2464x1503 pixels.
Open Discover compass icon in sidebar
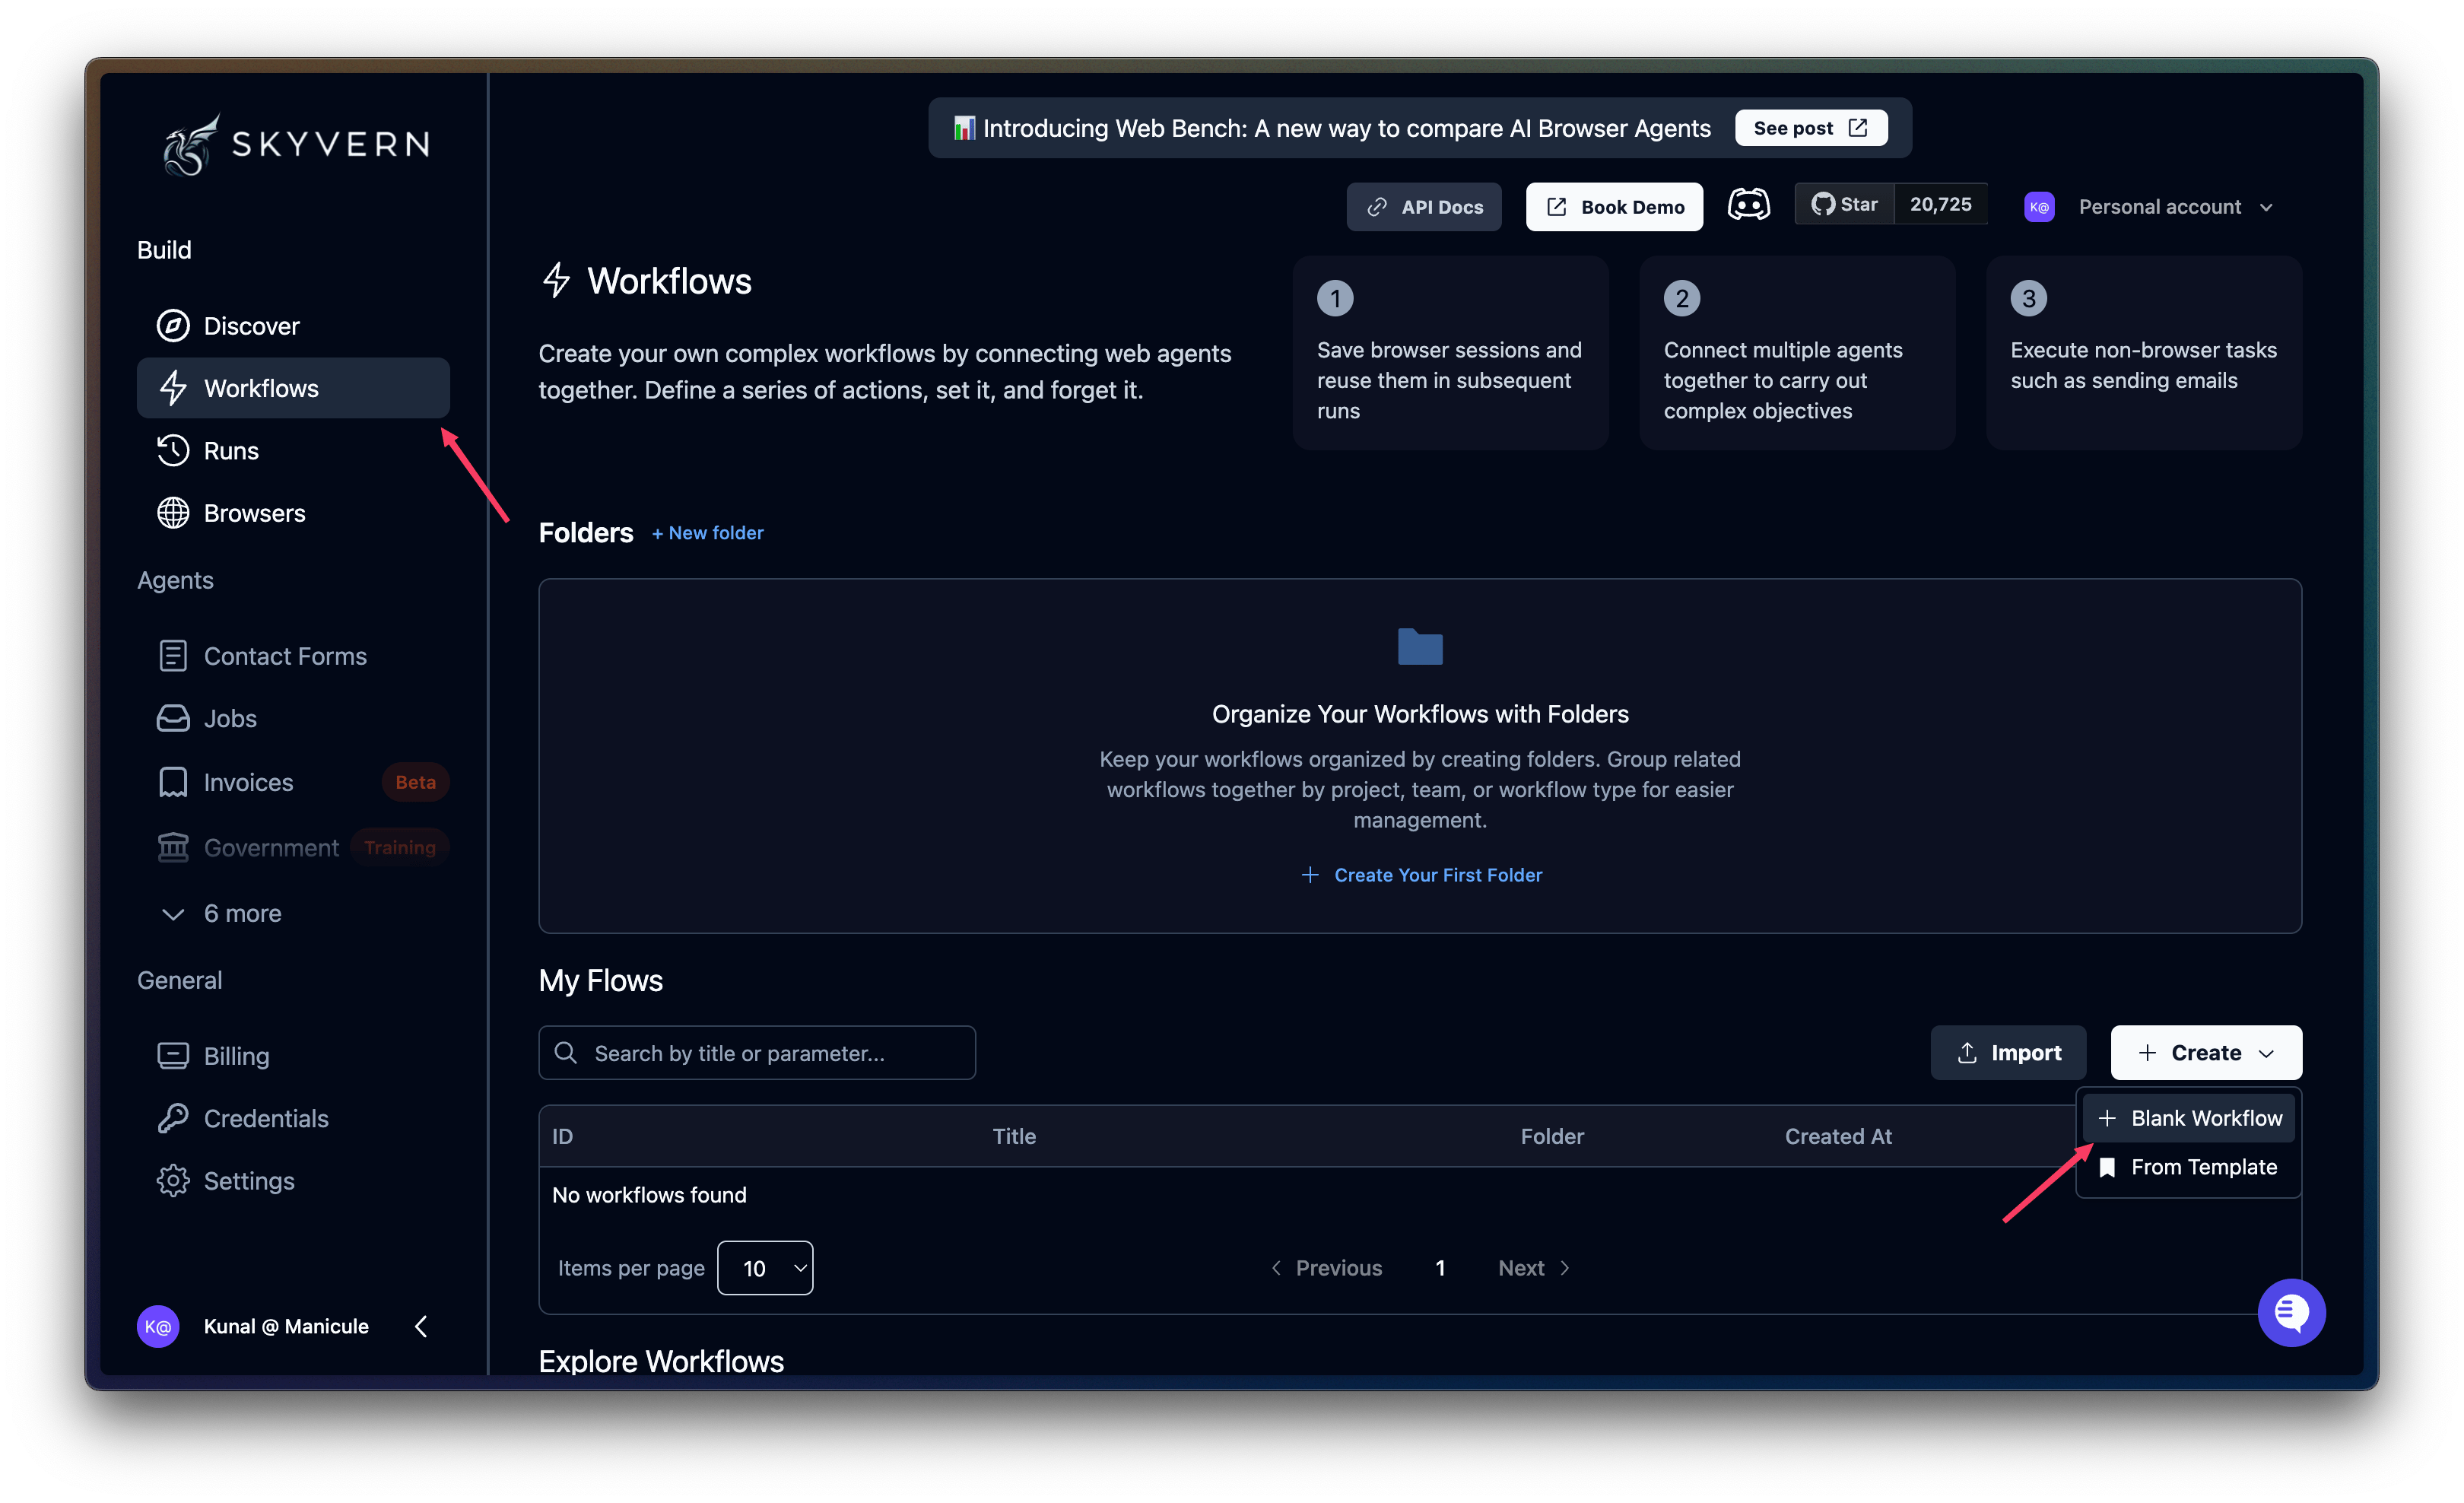(173, 326)
